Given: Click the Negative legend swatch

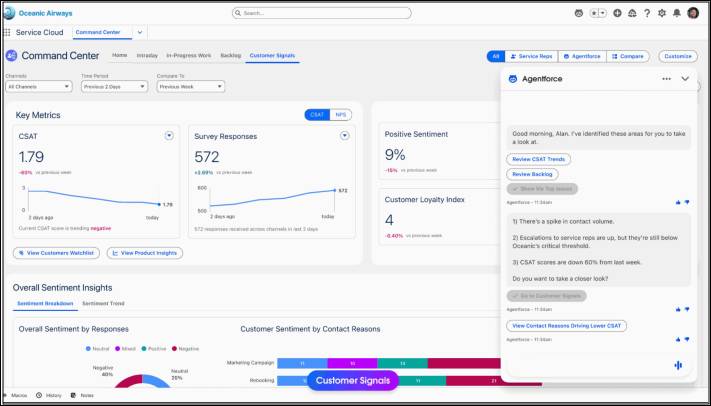Looking at the screenshot, I should [x=174, y=349].
